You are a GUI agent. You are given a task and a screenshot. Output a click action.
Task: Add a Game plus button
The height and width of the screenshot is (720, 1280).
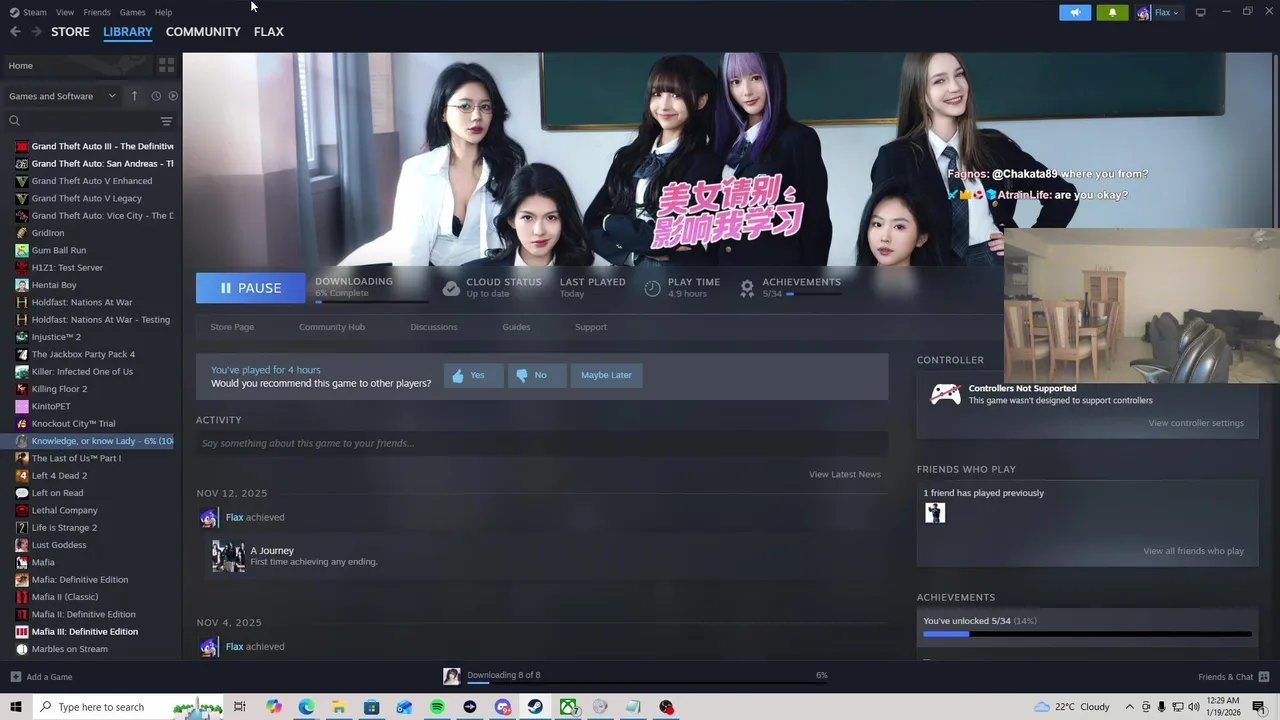click(41, 677)
